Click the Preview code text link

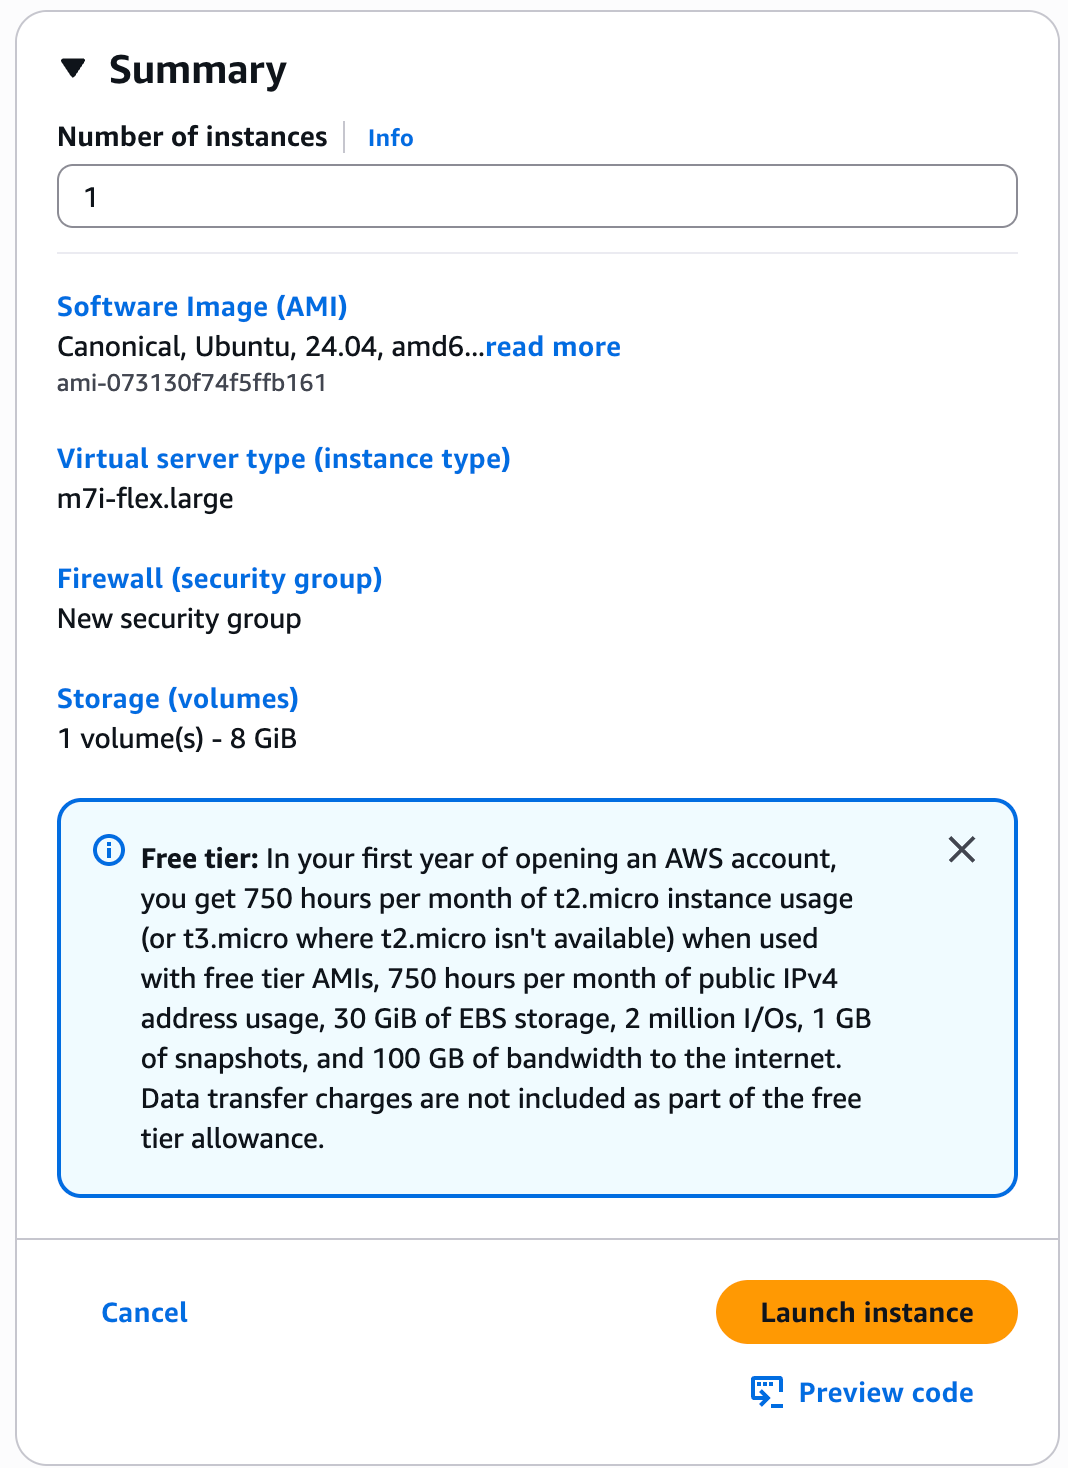[x=885, y=1392]
